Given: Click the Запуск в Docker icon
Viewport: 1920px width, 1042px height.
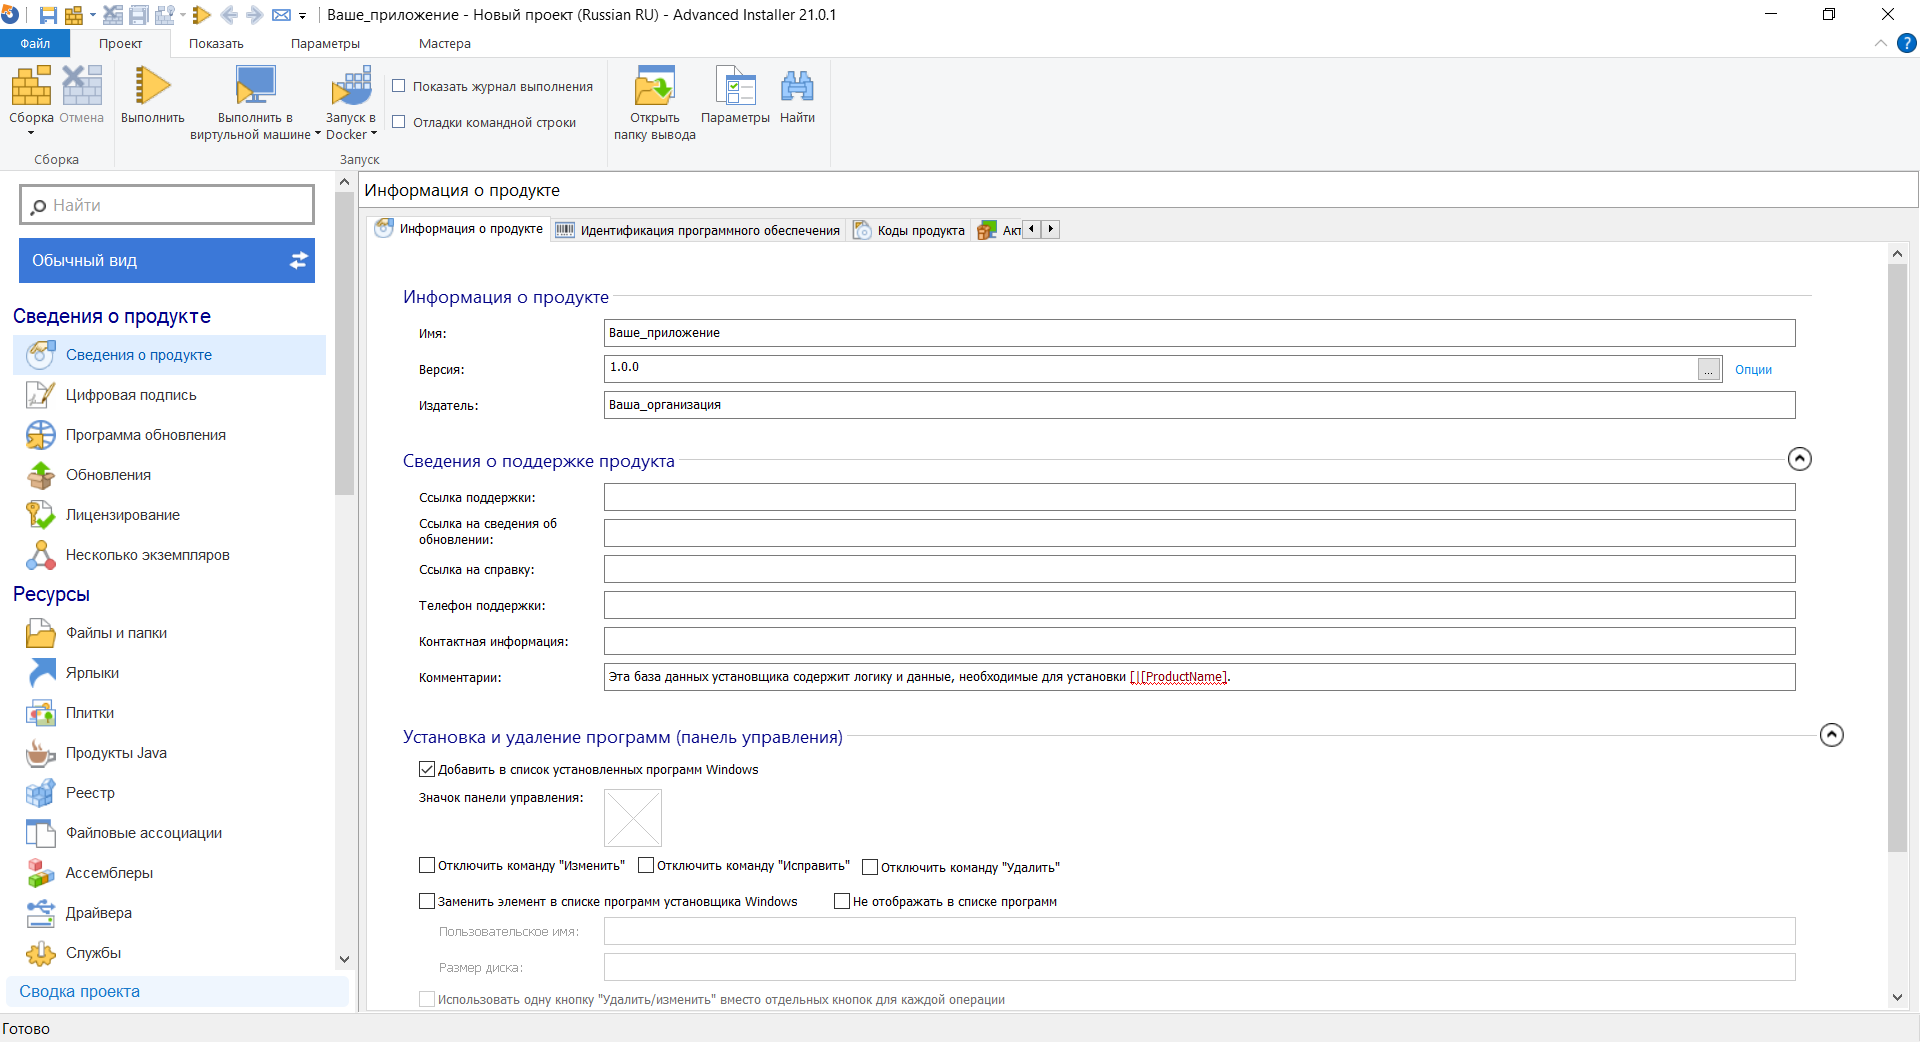Looking at the screenshot, I should point(351,86).
